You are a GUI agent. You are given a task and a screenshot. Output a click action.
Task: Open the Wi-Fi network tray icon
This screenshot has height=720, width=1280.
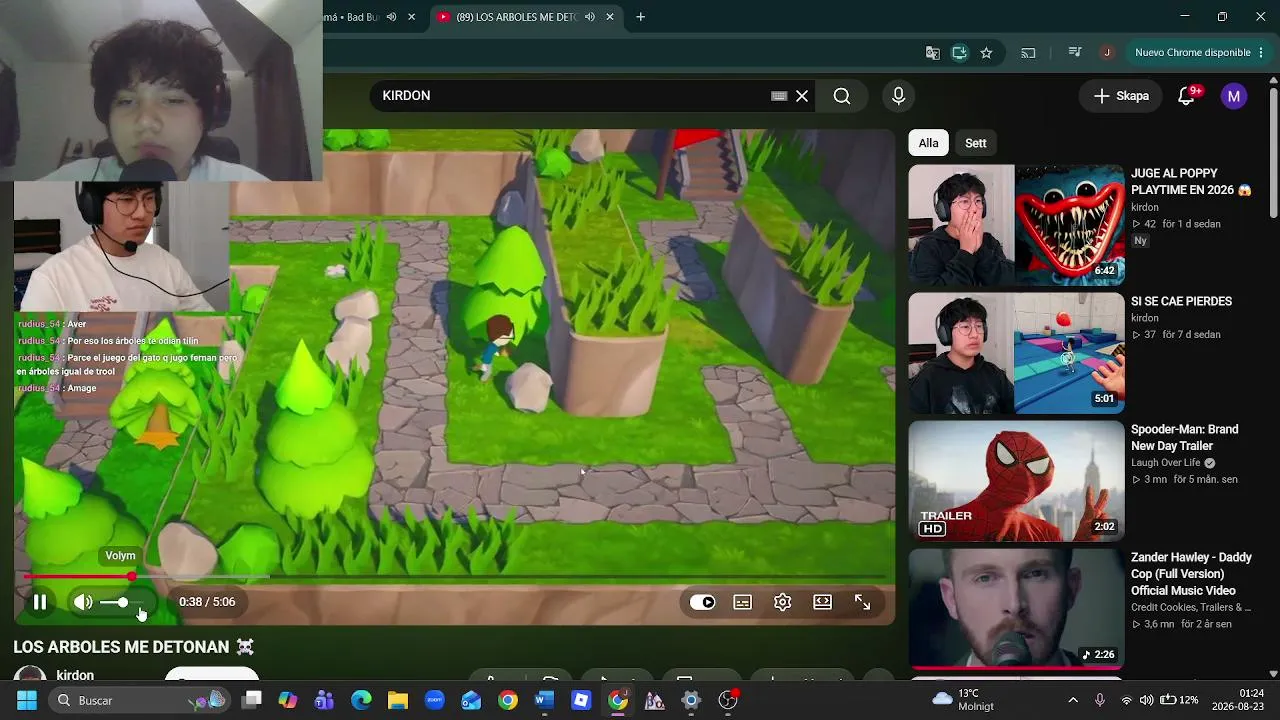[x=1127, y=700]
